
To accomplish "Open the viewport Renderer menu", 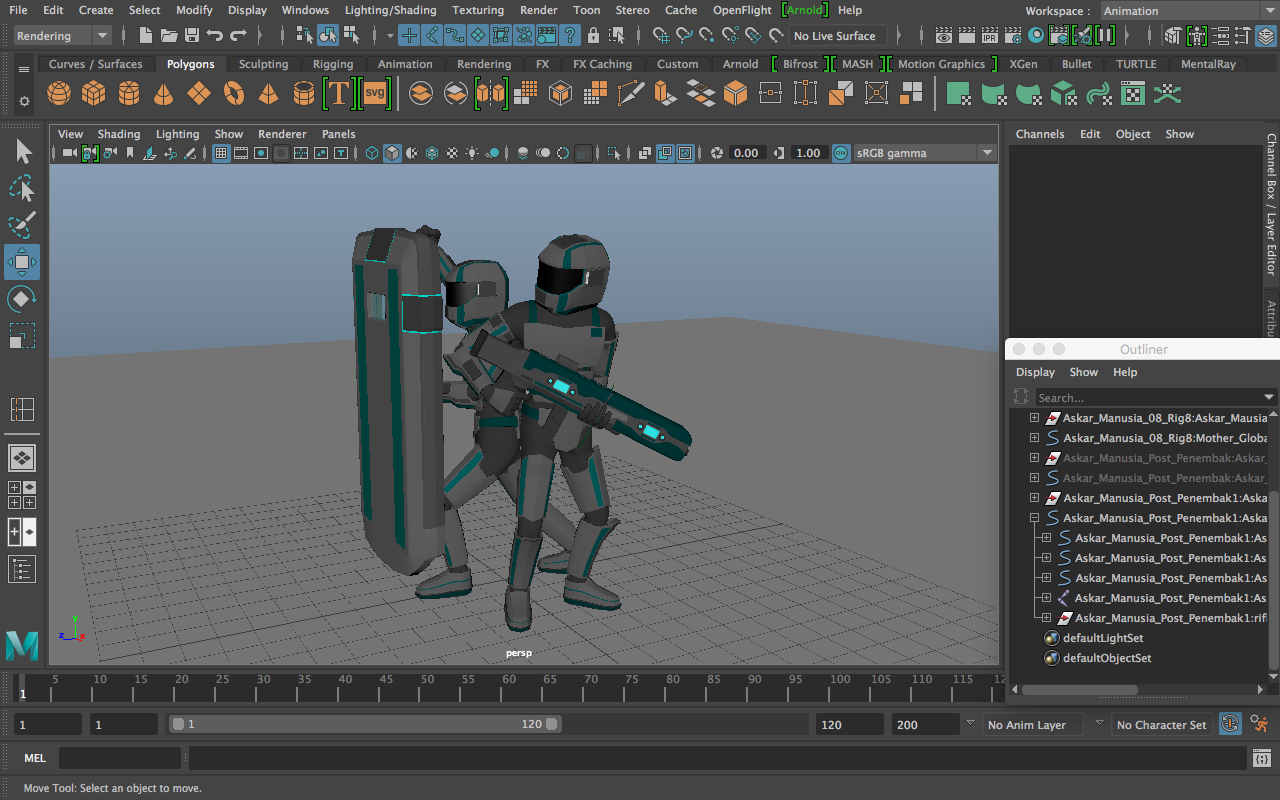I will 282,134.
